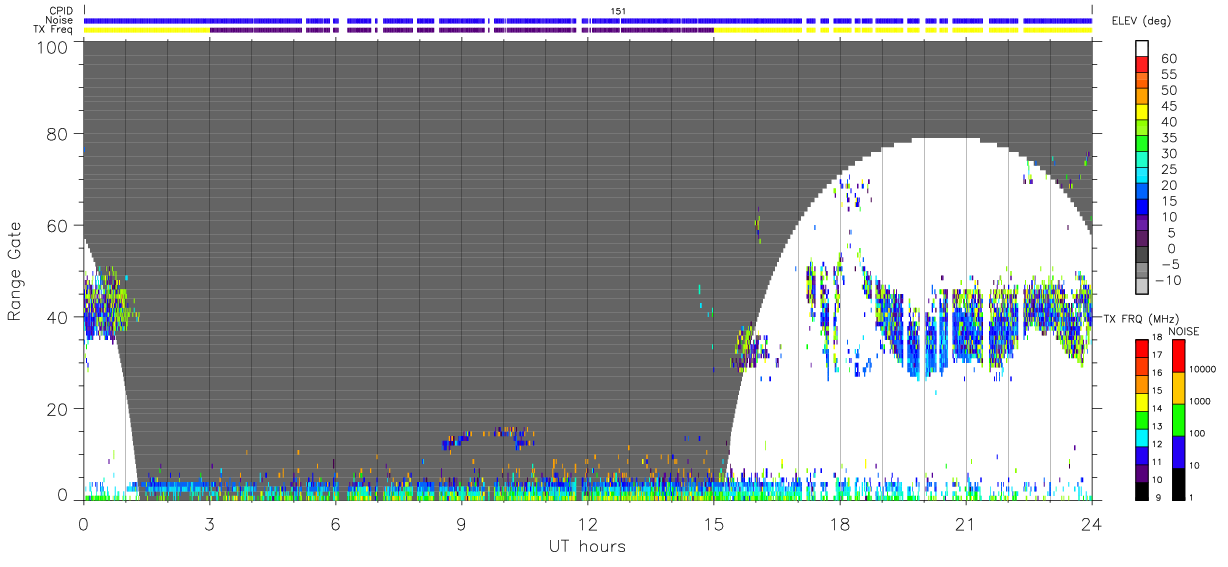
Task: Click the red top segment of ELEV colorbar
Action: coord(1144,67)
